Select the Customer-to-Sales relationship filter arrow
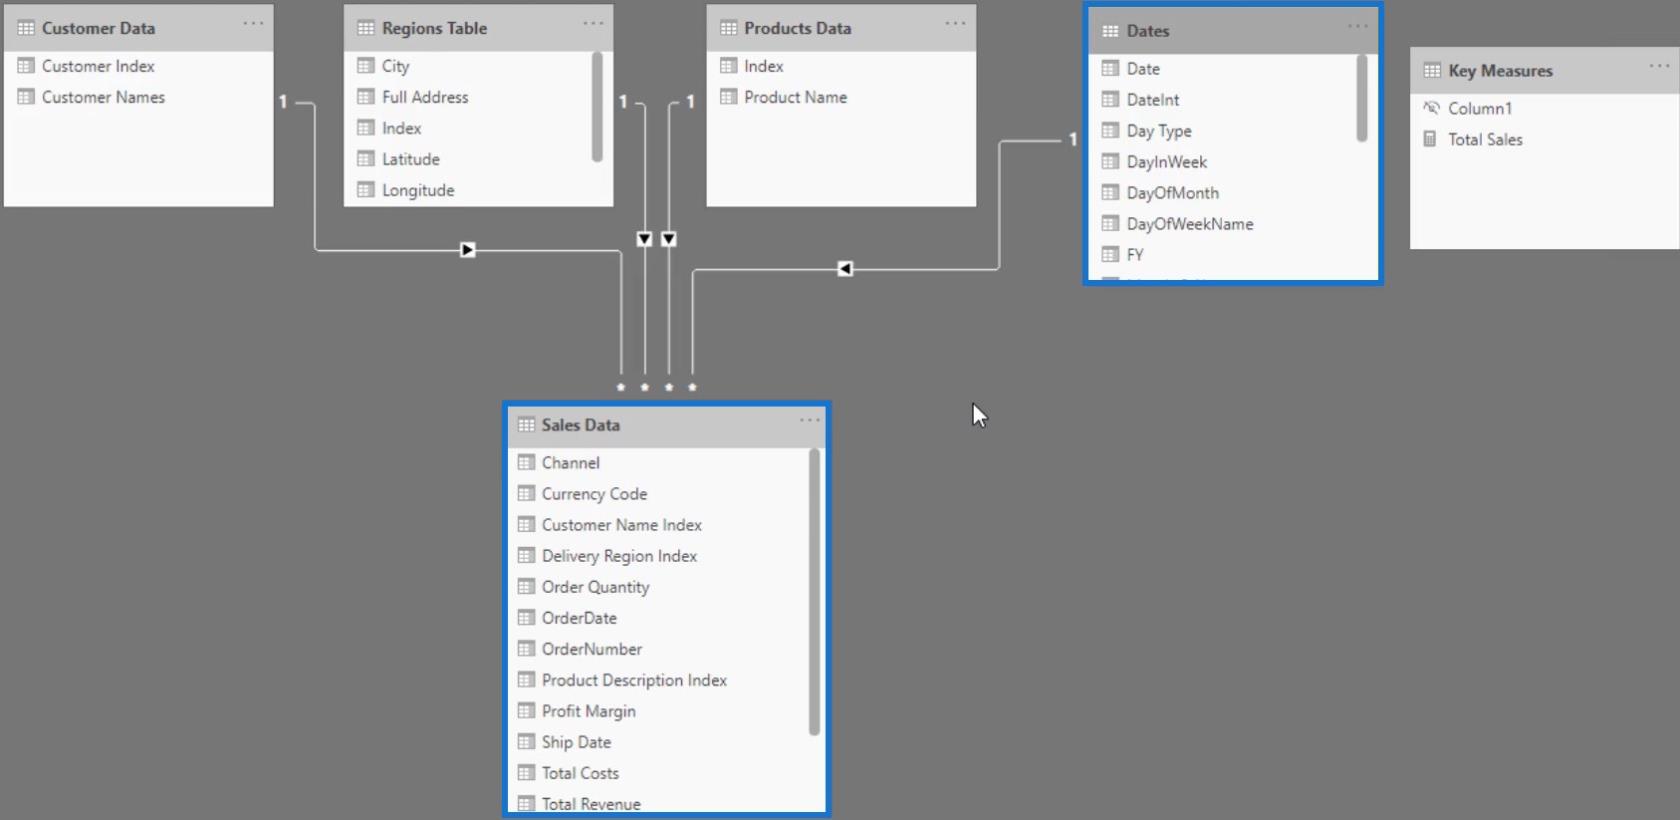The height and width of the screenshot is (820, 1680). pyautogui.click(x=468, y=250)
